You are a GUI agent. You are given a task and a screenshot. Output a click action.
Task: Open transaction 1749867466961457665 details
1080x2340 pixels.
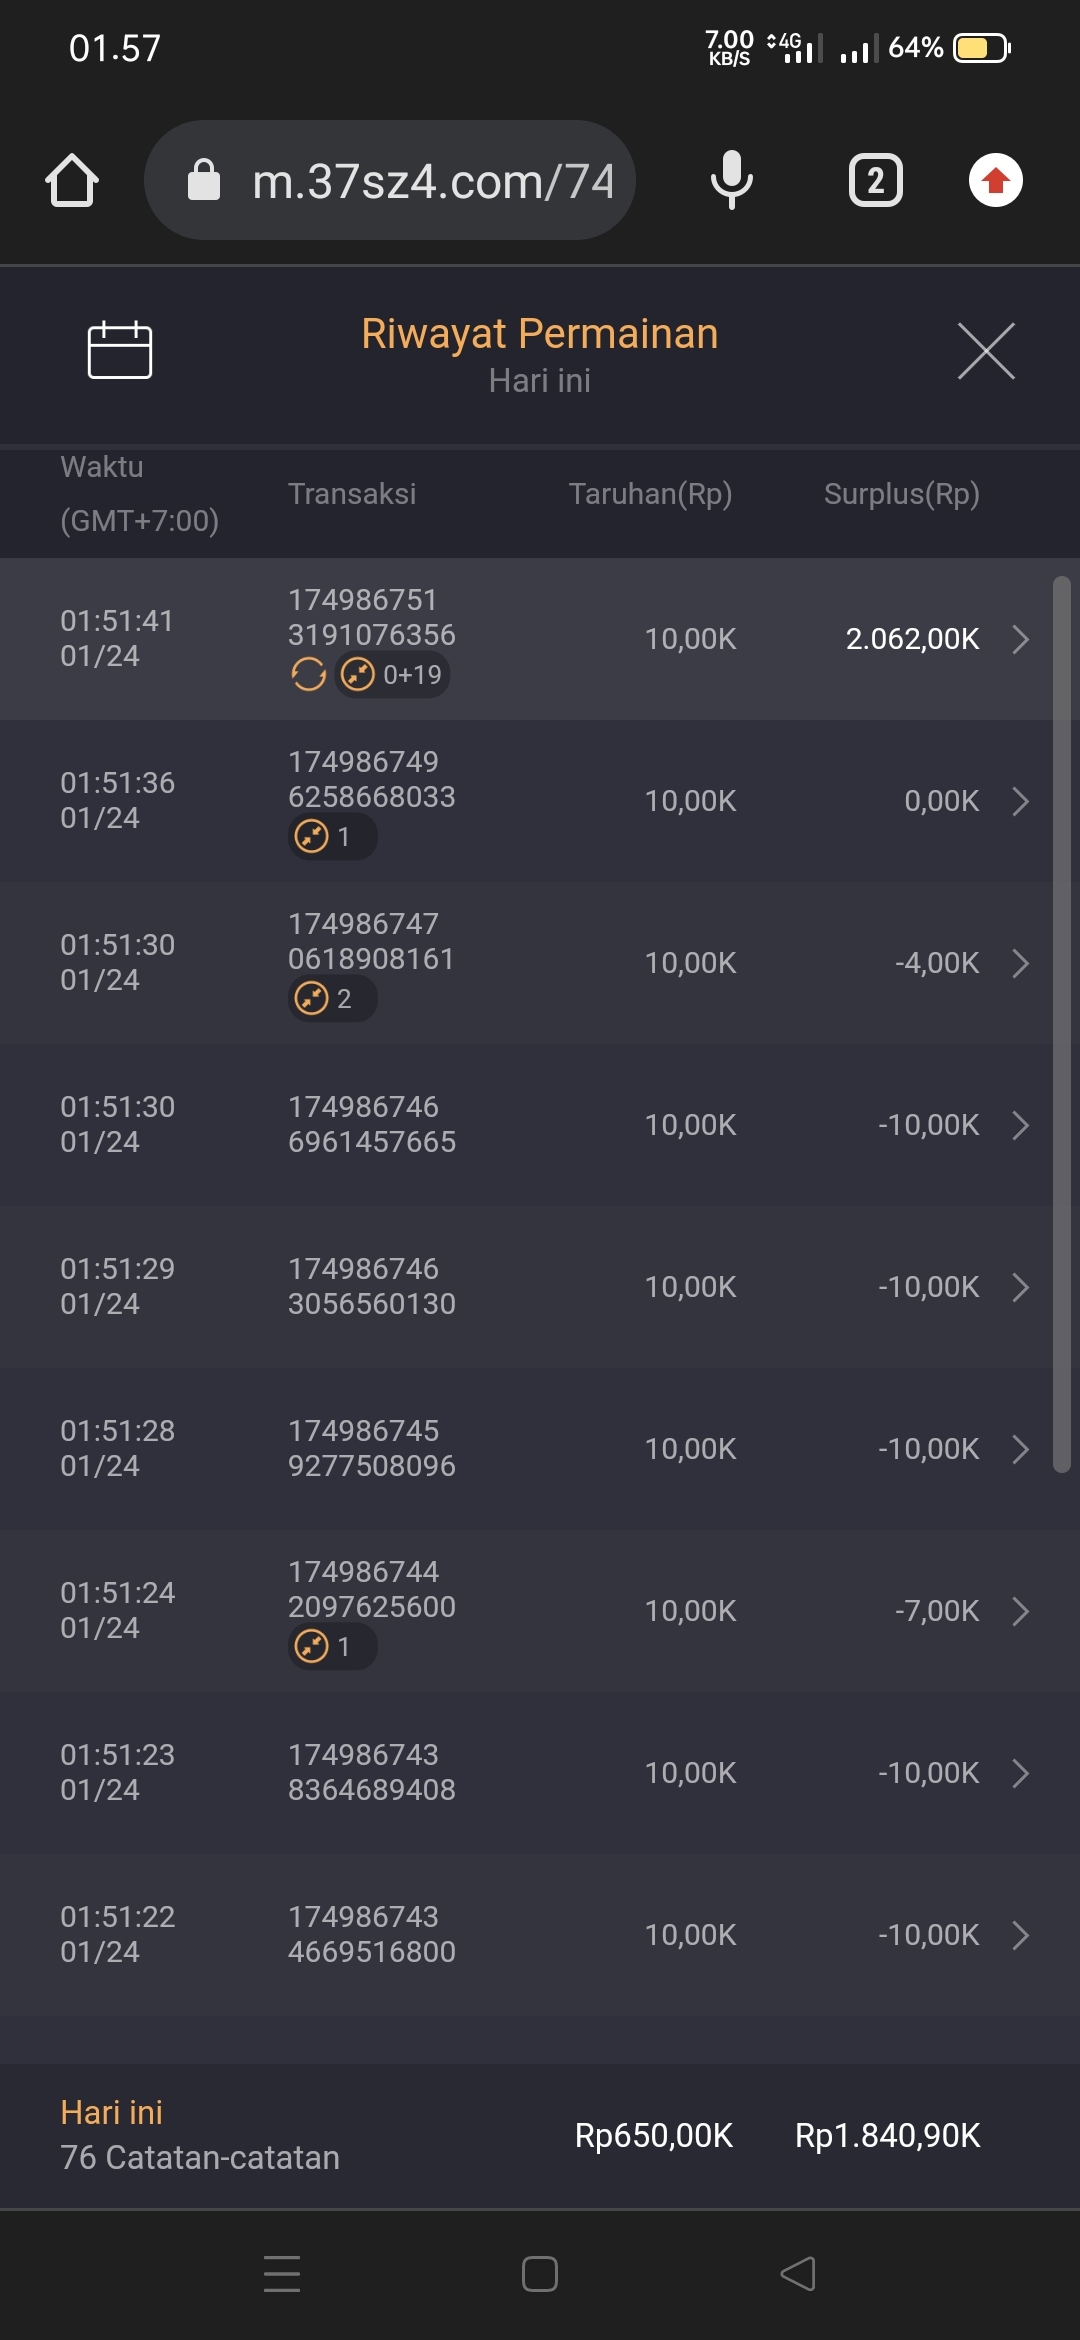372,1125
